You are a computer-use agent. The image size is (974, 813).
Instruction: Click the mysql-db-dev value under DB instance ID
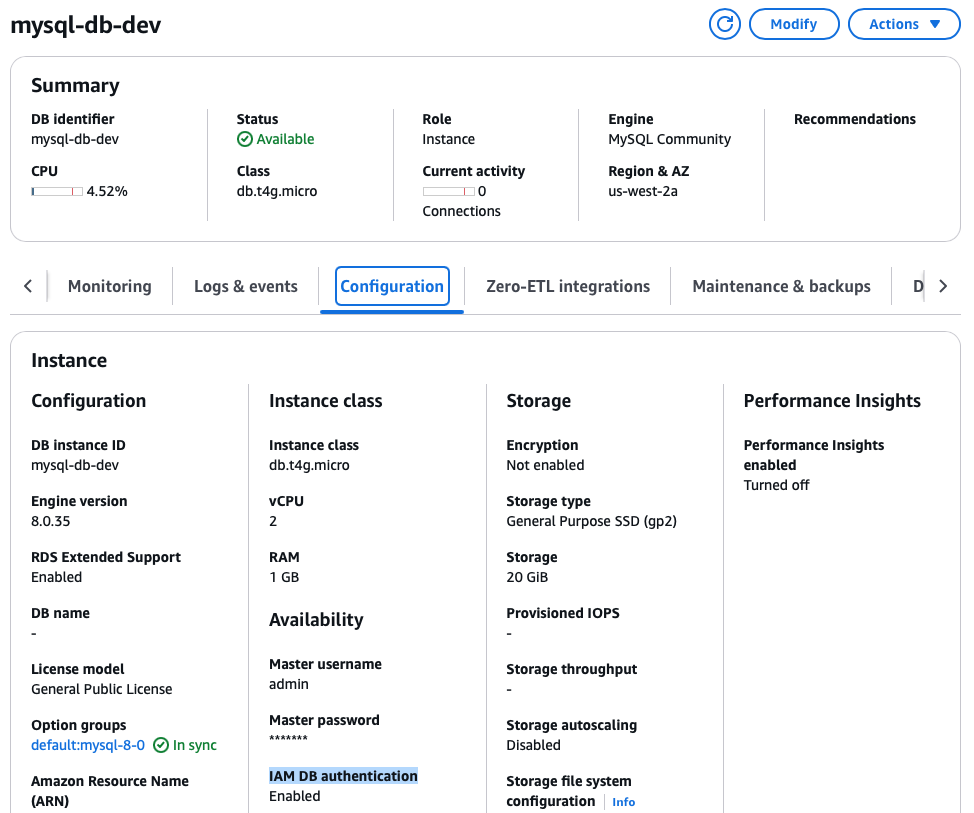pyautogui.click(x=75, y=465)
